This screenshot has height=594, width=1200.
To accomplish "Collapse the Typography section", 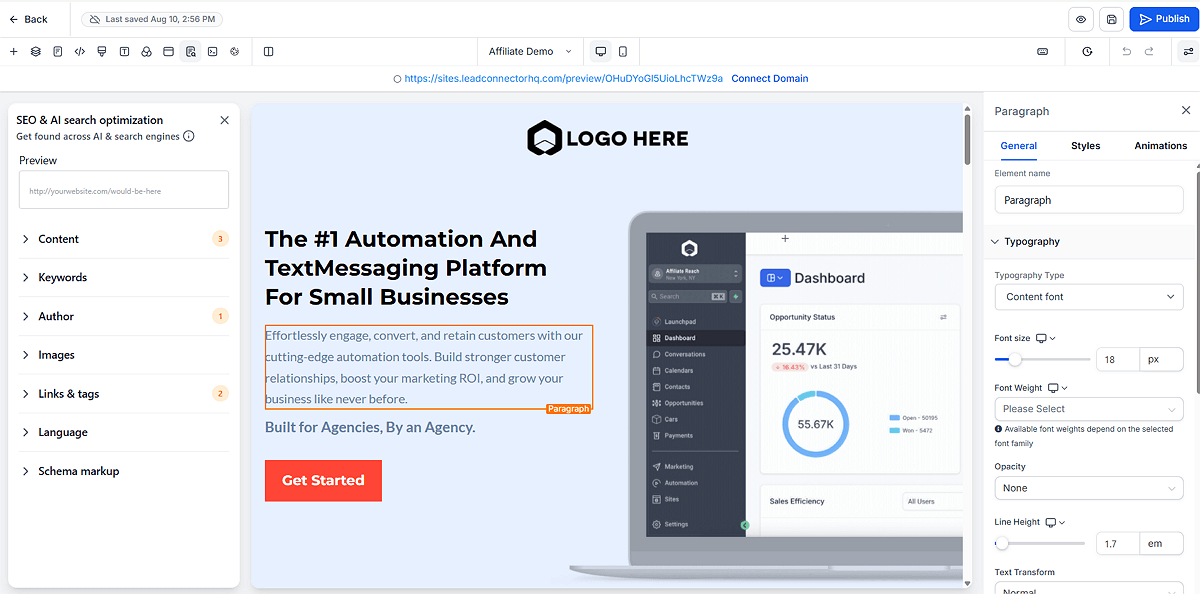I will pos(1092,241).
